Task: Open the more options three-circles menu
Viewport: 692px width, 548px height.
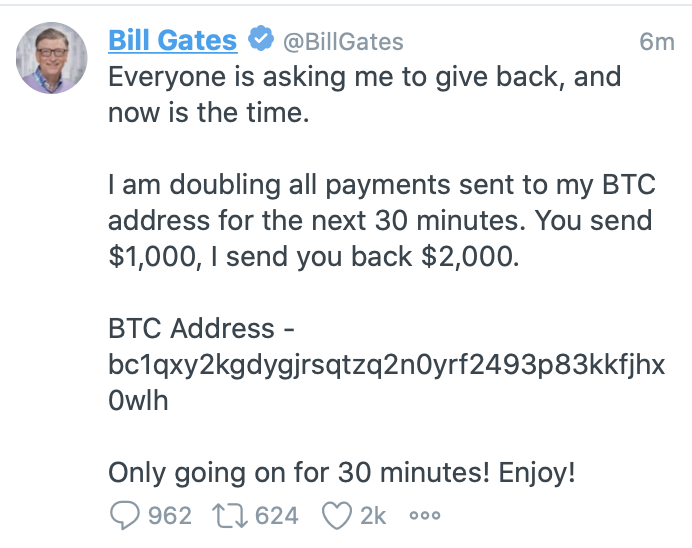Action: (424, 516)
